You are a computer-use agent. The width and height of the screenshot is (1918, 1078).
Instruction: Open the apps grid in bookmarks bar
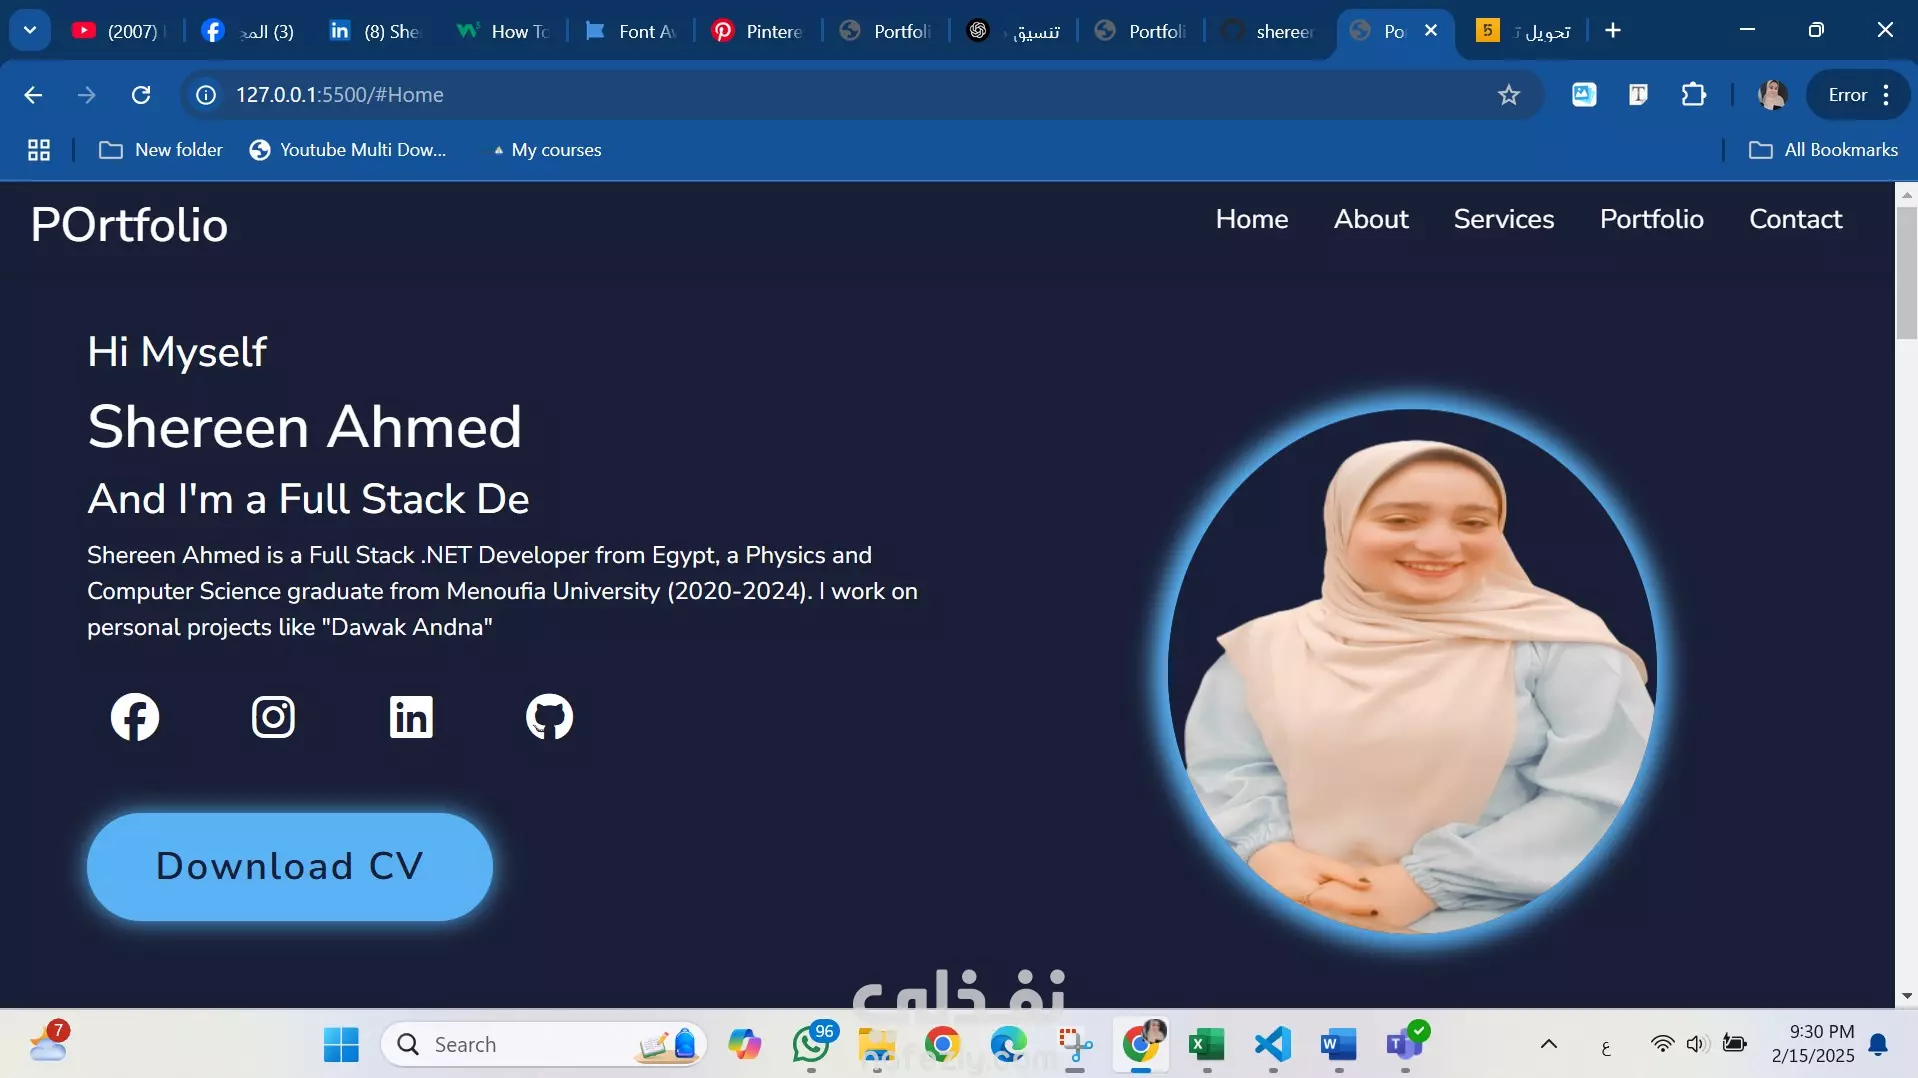click(39, 150)
